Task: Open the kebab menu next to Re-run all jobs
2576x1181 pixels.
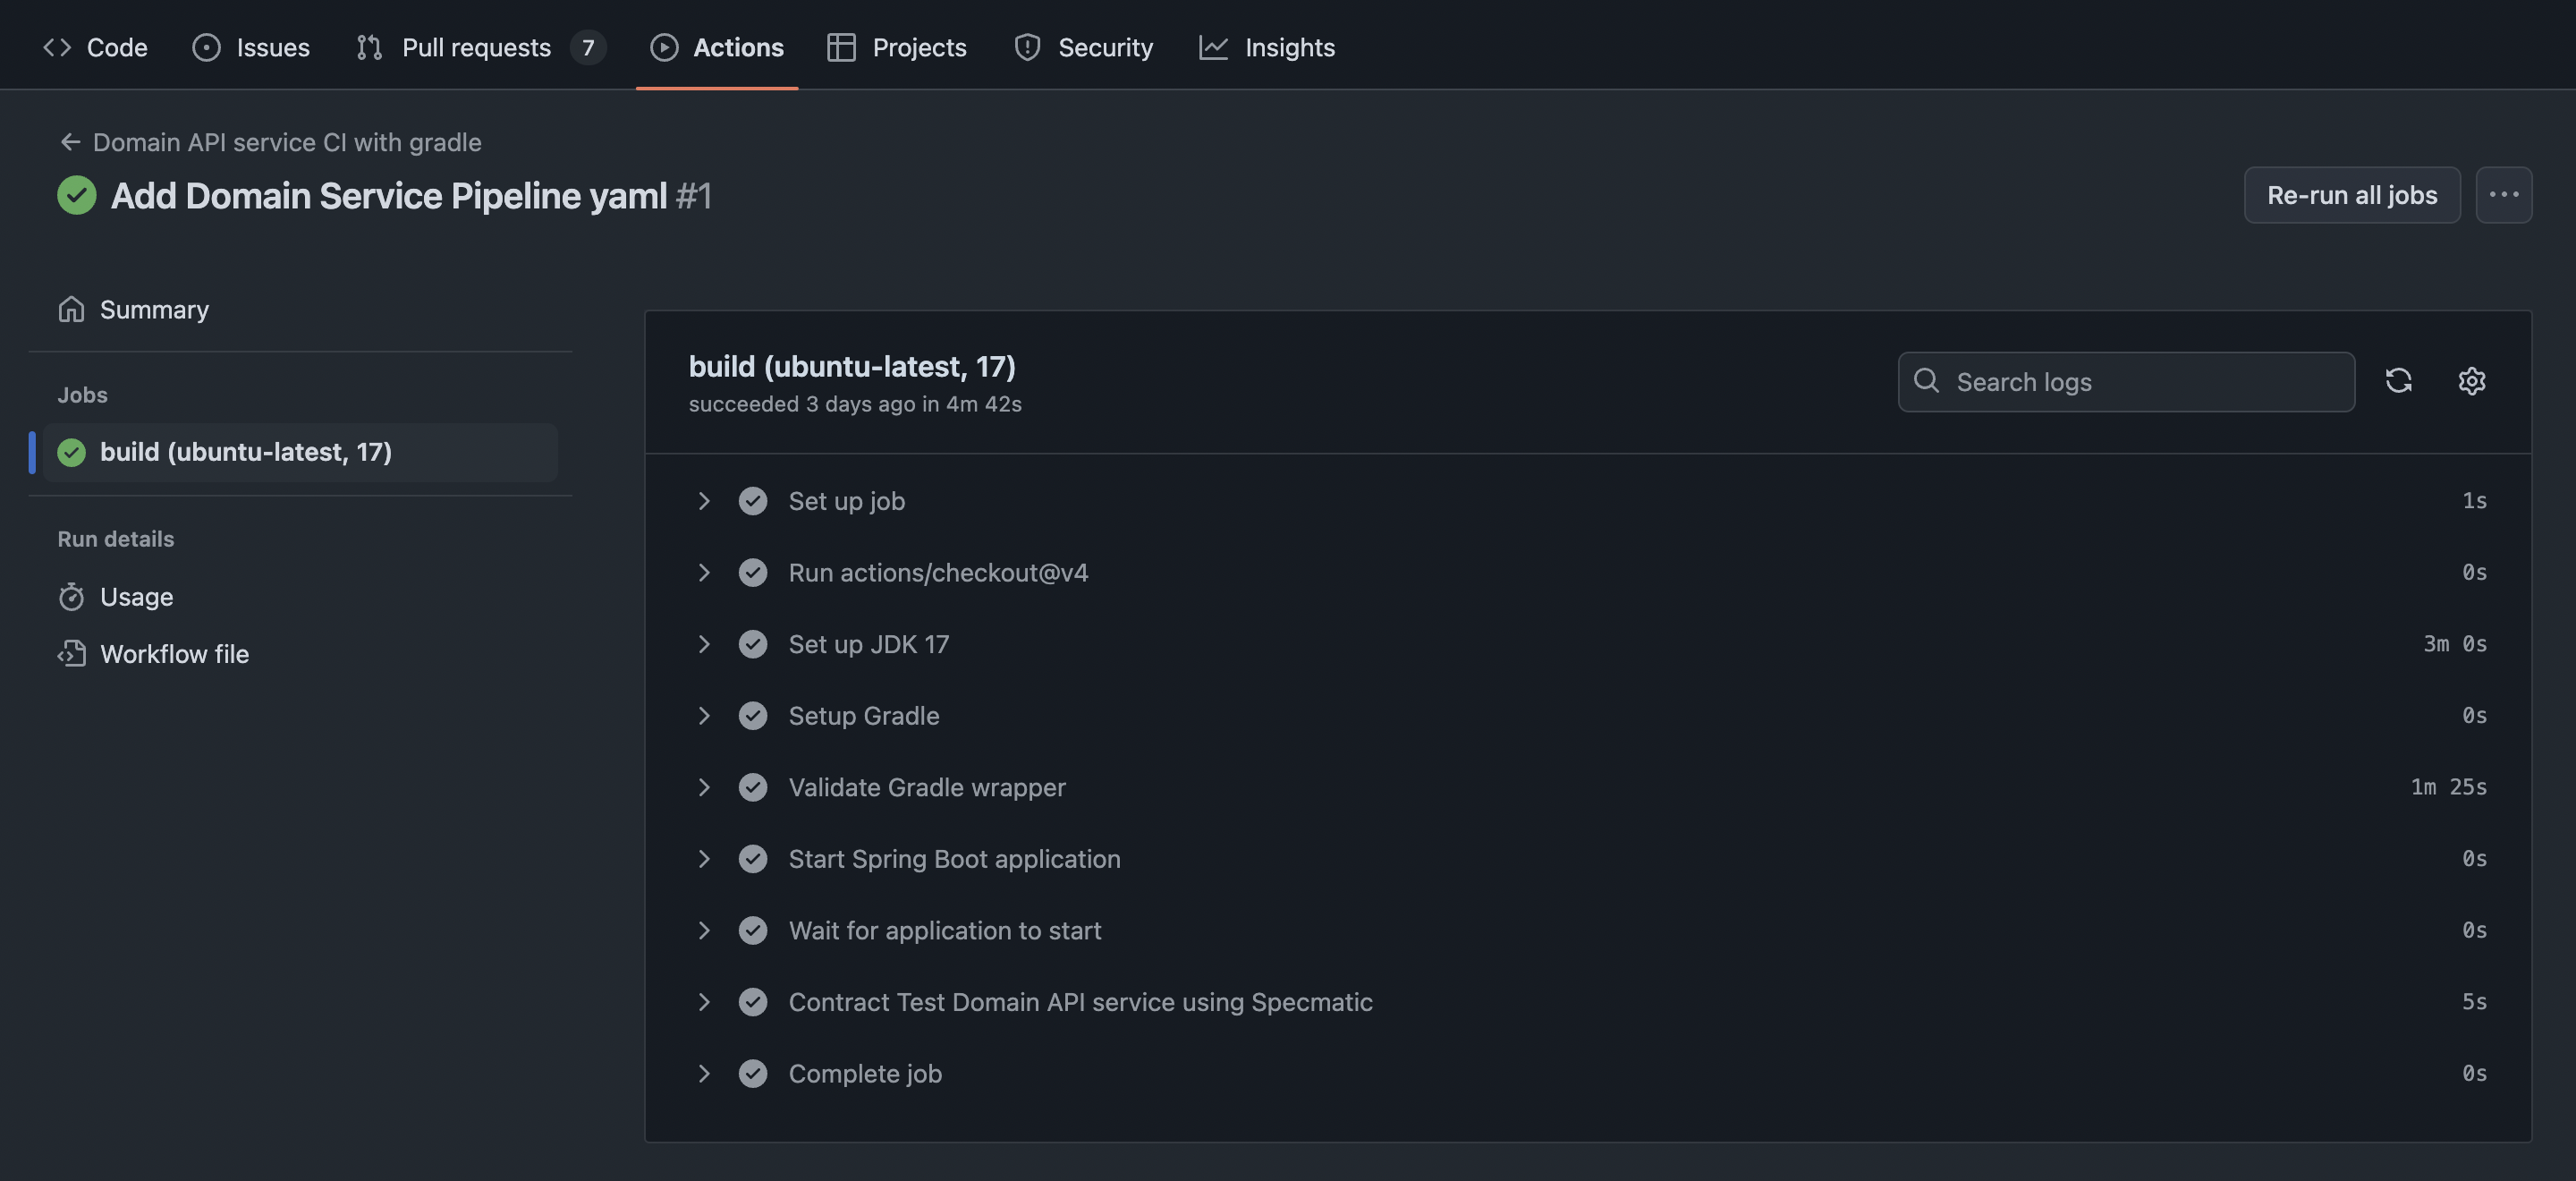Action: [x=2504, y=195]
